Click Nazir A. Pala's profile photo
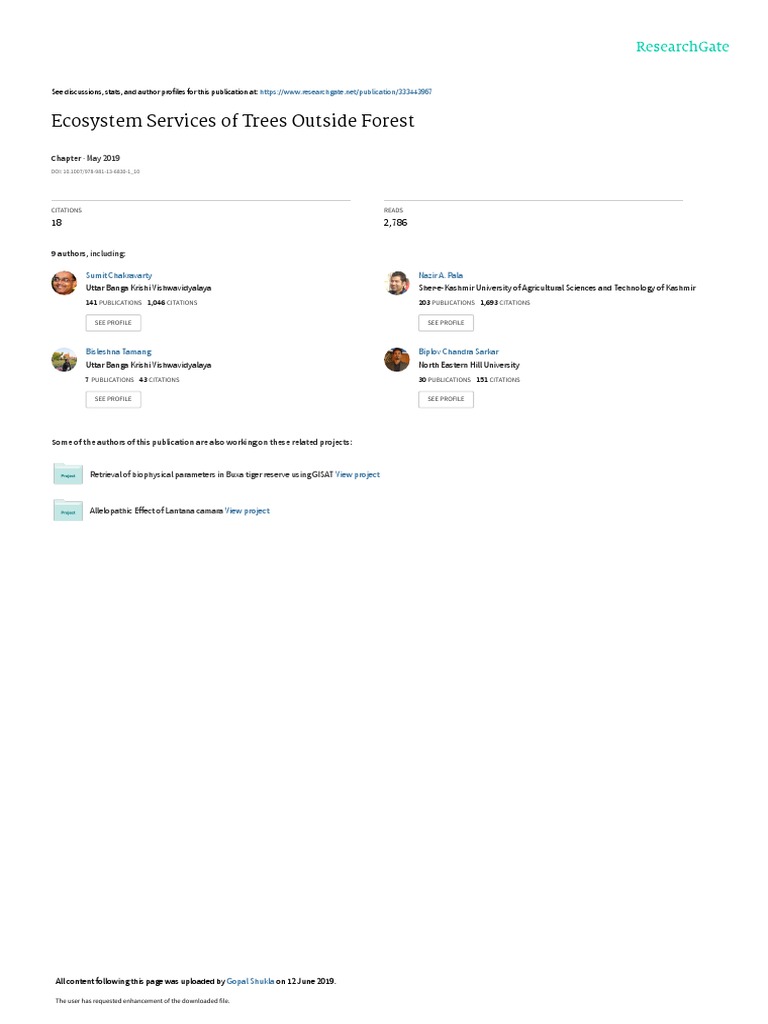Image resolution: width=768 pixels, height=1024 pixels. tap(396, 283)
